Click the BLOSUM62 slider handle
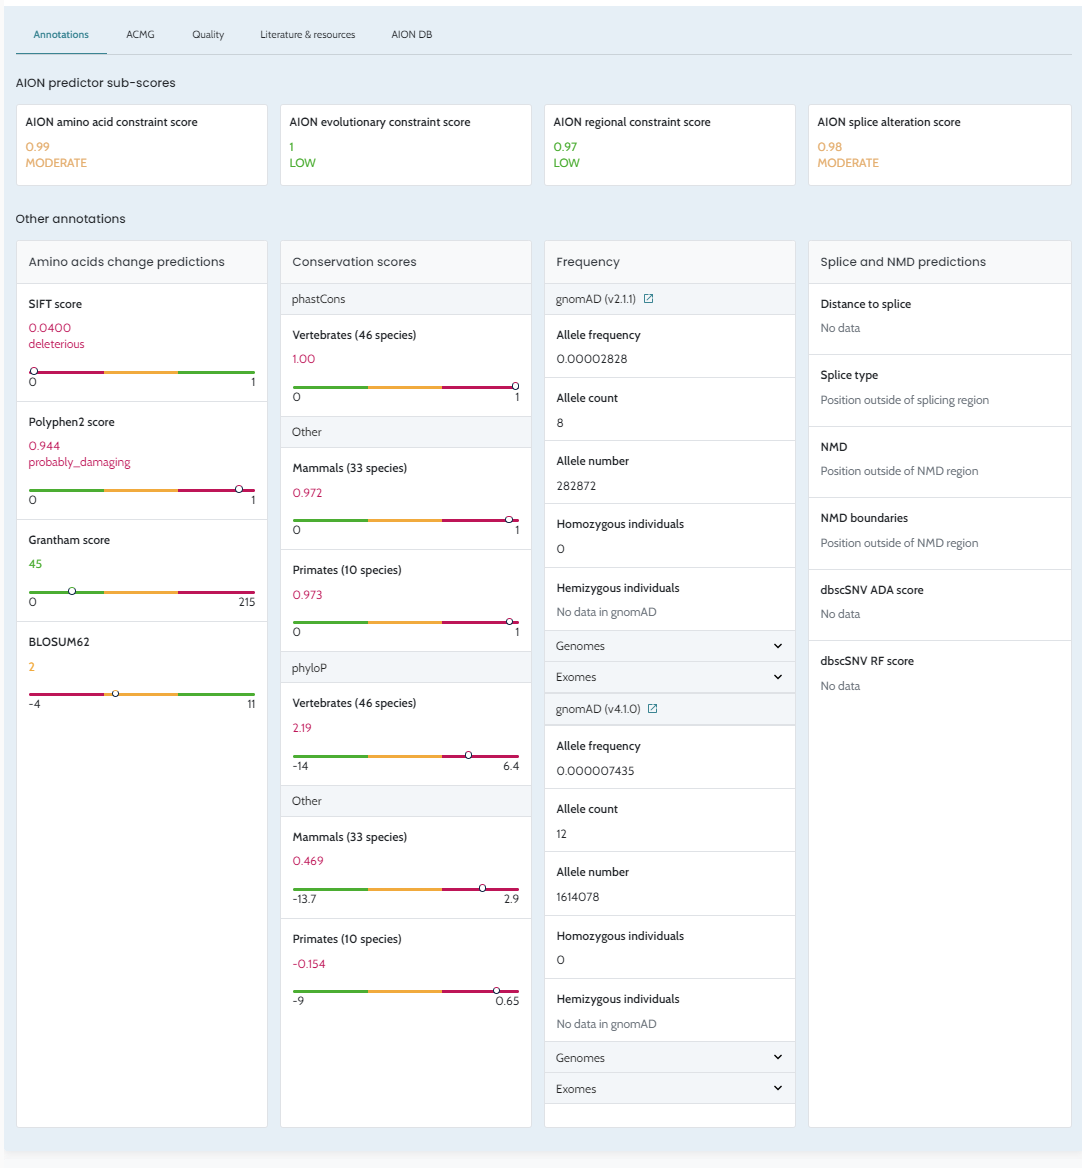 pos(116,693)
